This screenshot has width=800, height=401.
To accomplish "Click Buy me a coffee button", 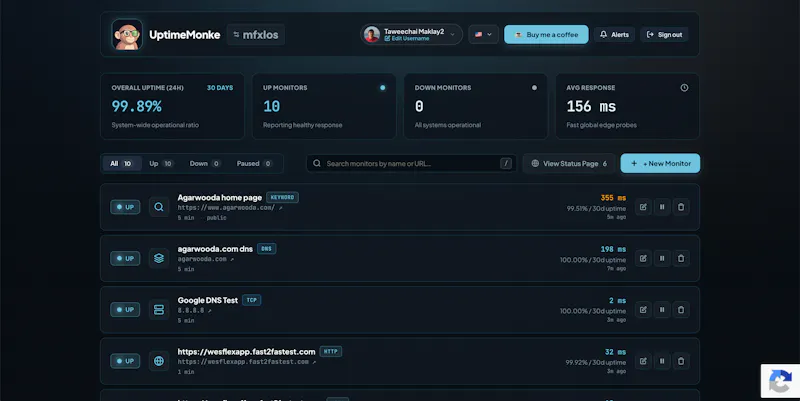I will [546, 35].
